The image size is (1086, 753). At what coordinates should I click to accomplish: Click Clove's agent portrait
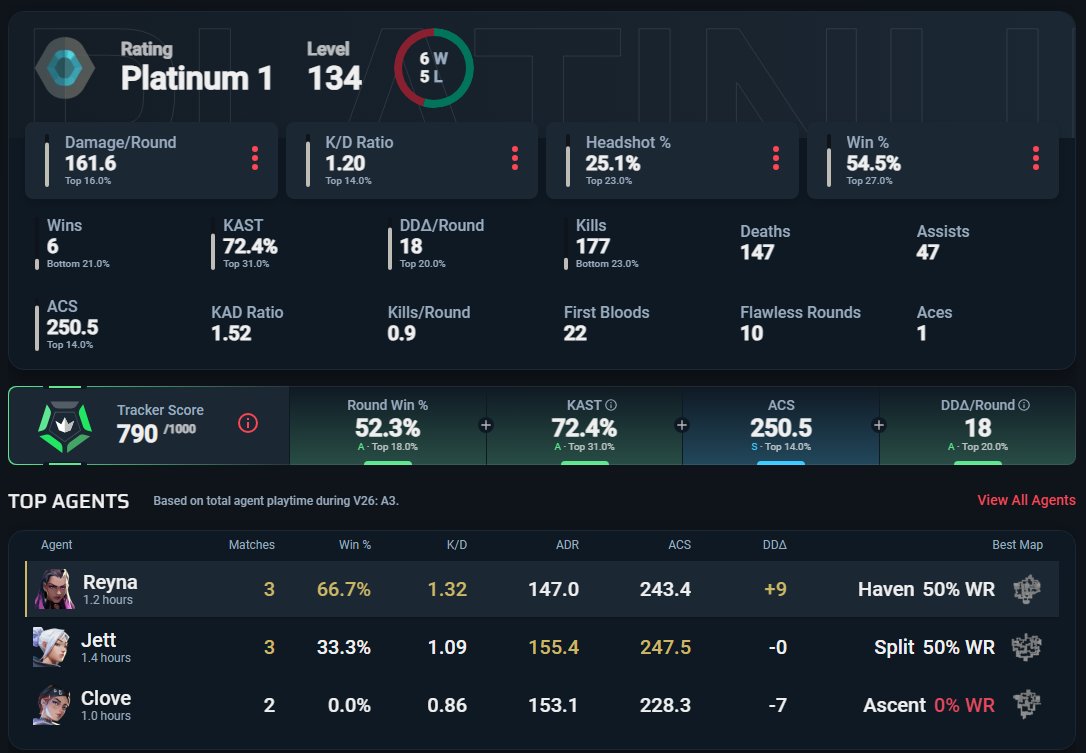(51, 705)
